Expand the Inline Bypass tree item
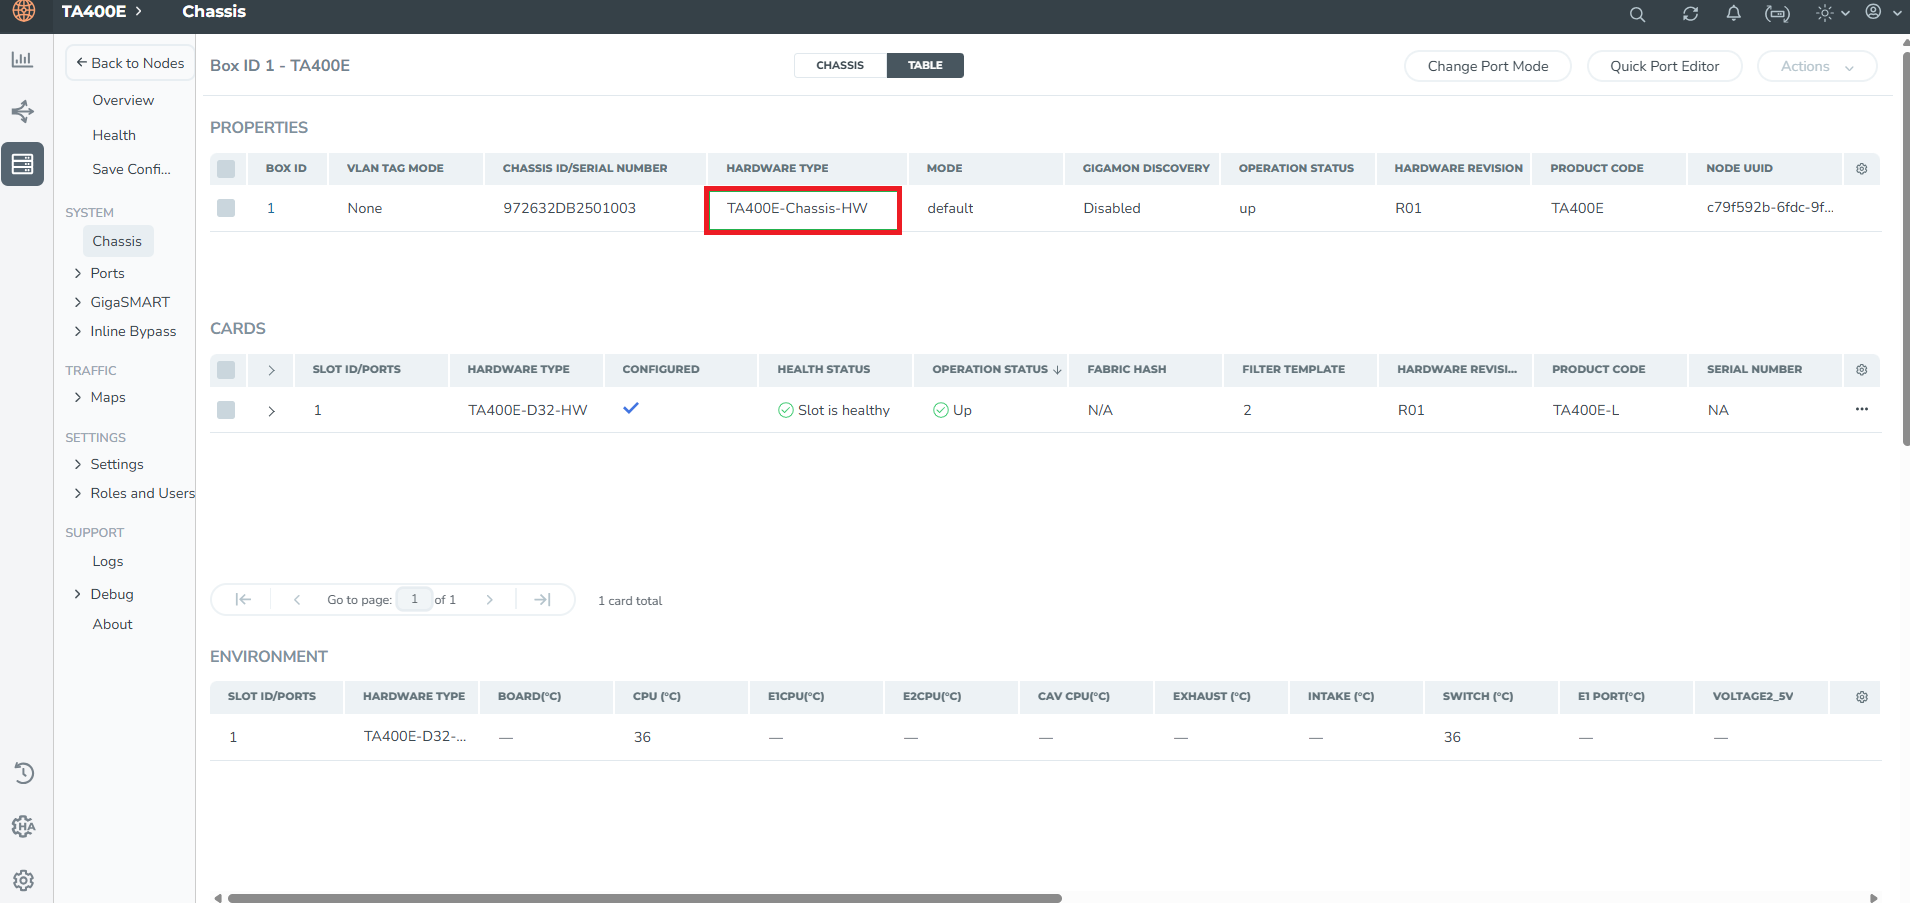 click(x=78, y=331)
